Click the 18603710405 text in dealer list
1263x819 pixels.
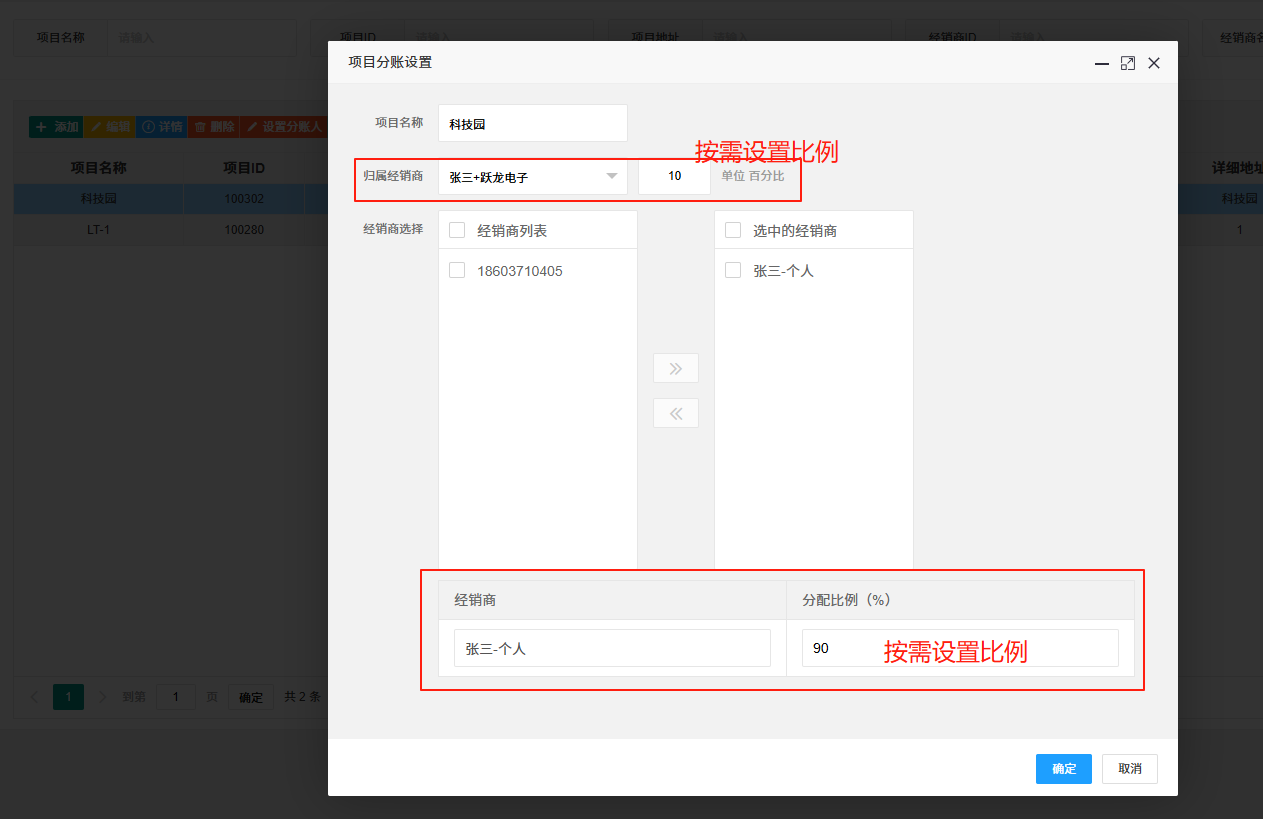pos(520,271)
